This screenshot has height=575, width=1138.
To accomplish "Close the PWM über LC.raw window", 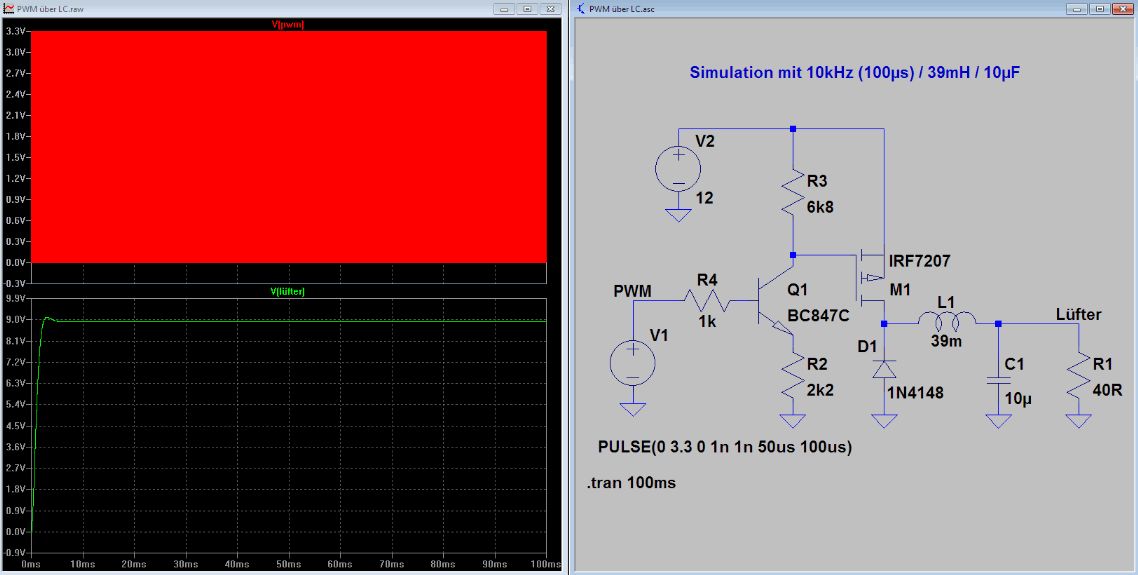I will [x=552, y=9].
